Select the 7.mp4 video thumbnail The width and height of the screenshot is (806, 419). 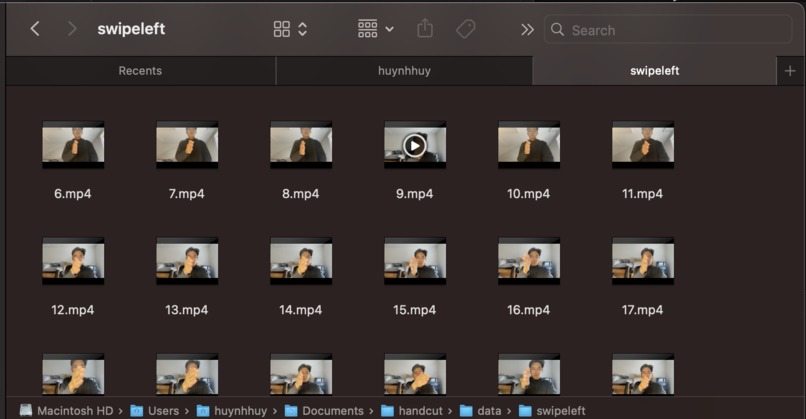click(x=187, y=145)
